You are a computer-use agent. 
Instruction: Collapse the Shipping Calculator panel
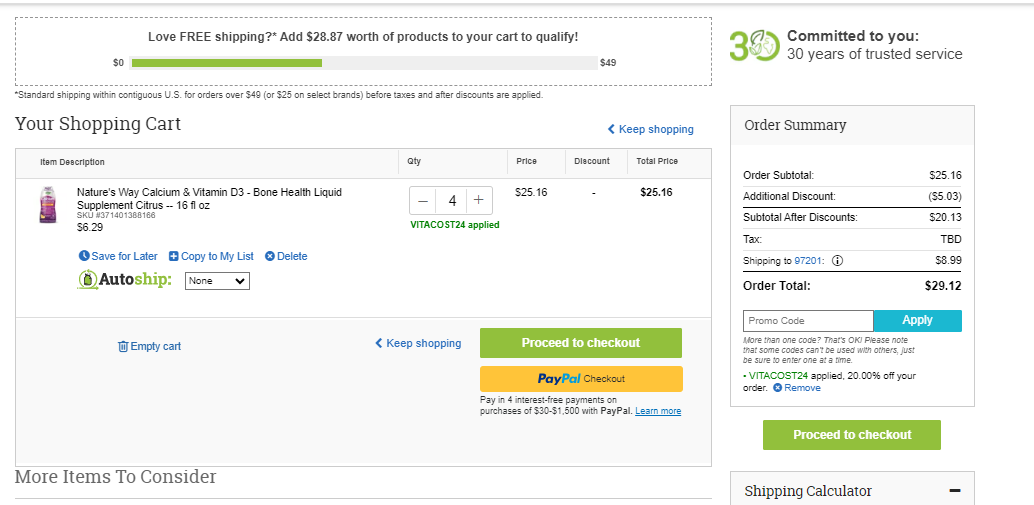pyautogui.click(x=954, y=490)
